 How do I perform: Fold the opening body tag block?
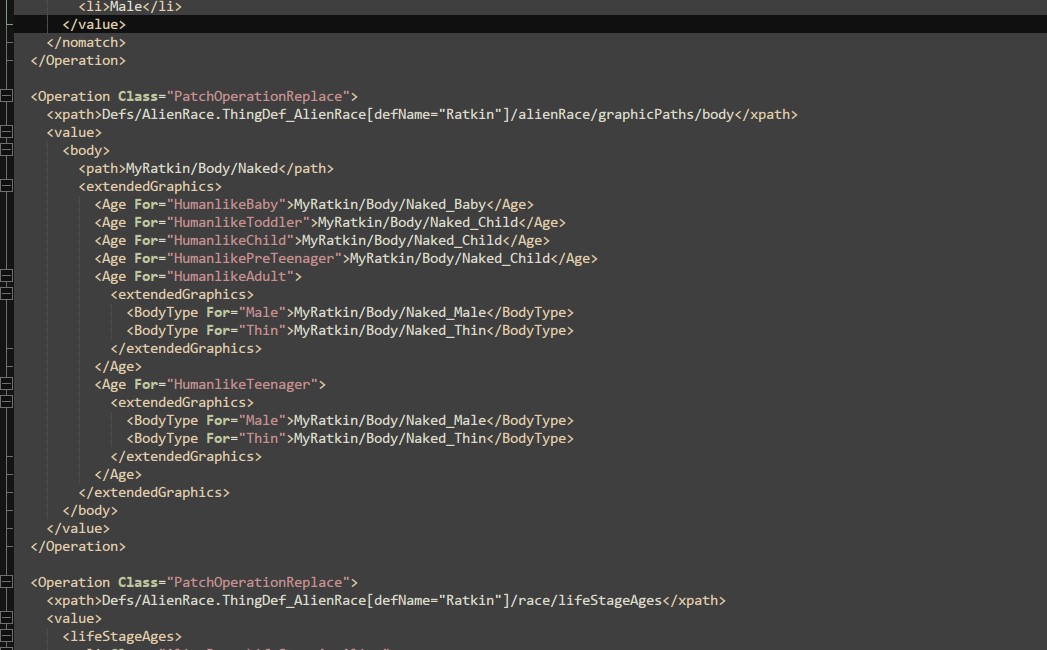coord(6,150)
